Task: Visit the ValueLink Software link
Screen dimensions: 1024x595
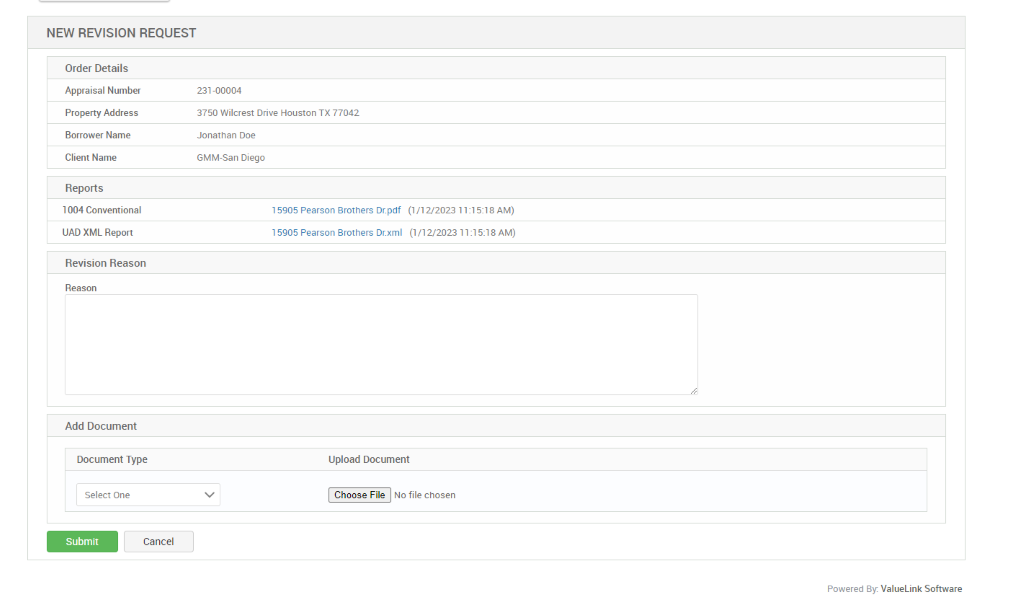Action: pos(920,589)
